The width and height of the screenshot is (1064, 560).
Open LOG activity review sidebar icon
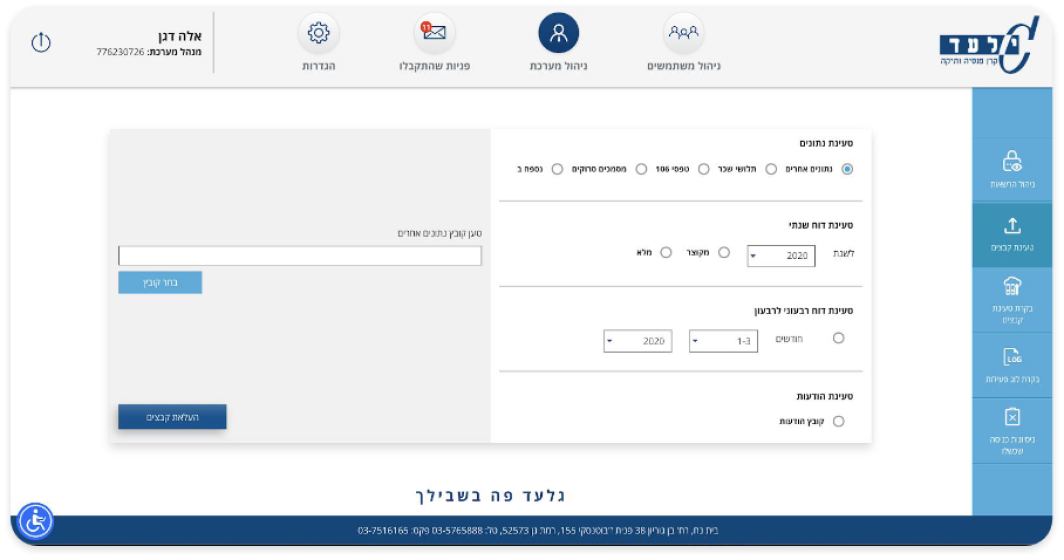coord(1012,357)
